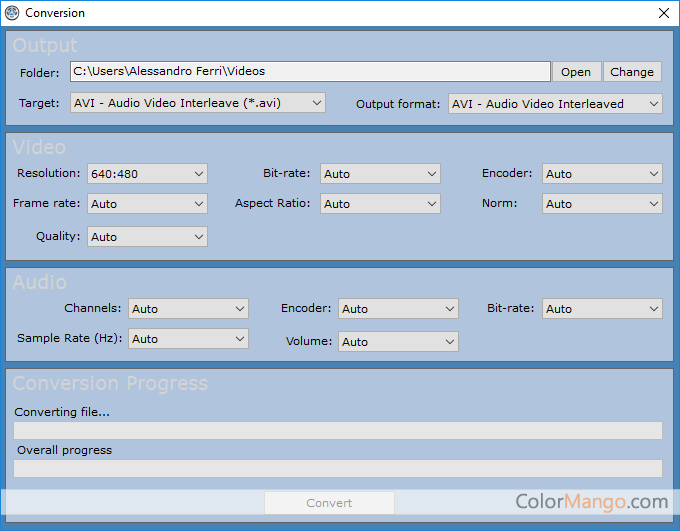
Task: Expand the video Resolution dropdown
Action: 147,174
